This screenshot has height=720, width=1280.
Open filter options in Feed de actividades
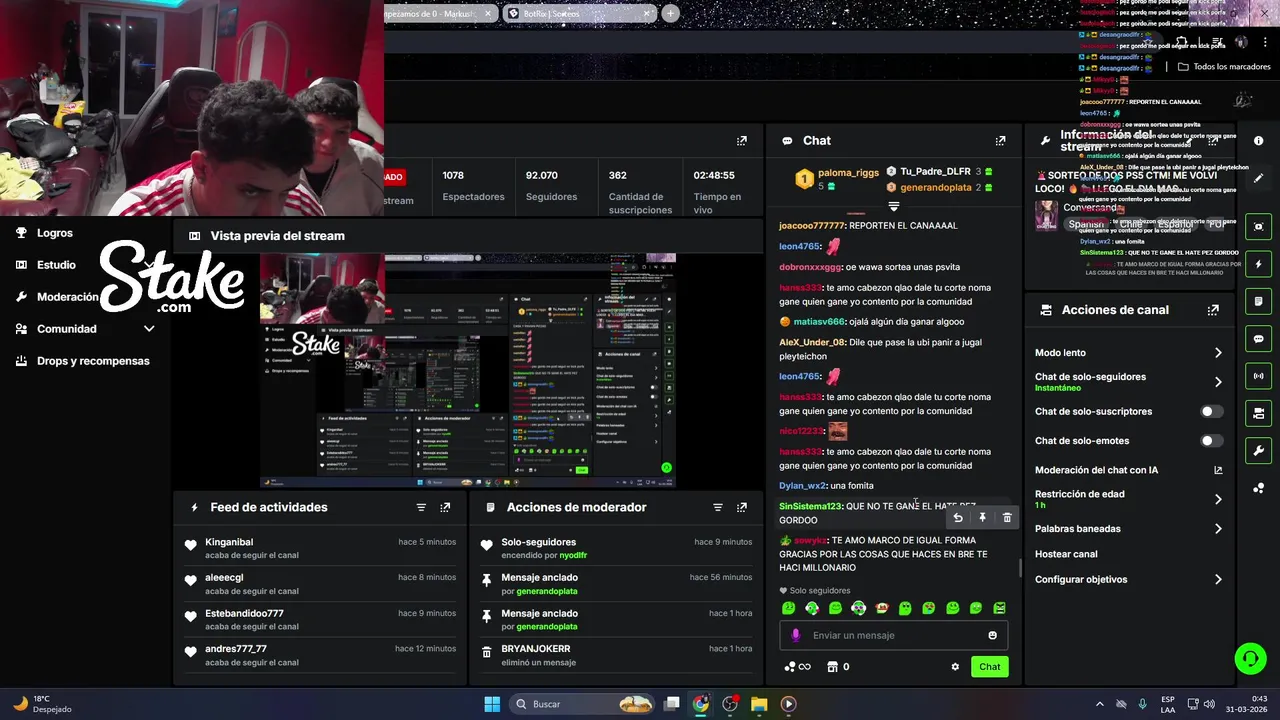(421, 508)
